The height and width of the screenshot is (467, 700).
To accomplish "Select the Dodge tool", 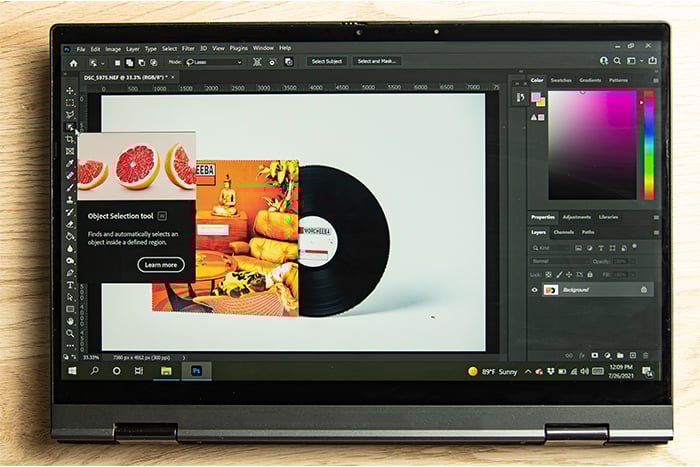I will click(70, 260).
